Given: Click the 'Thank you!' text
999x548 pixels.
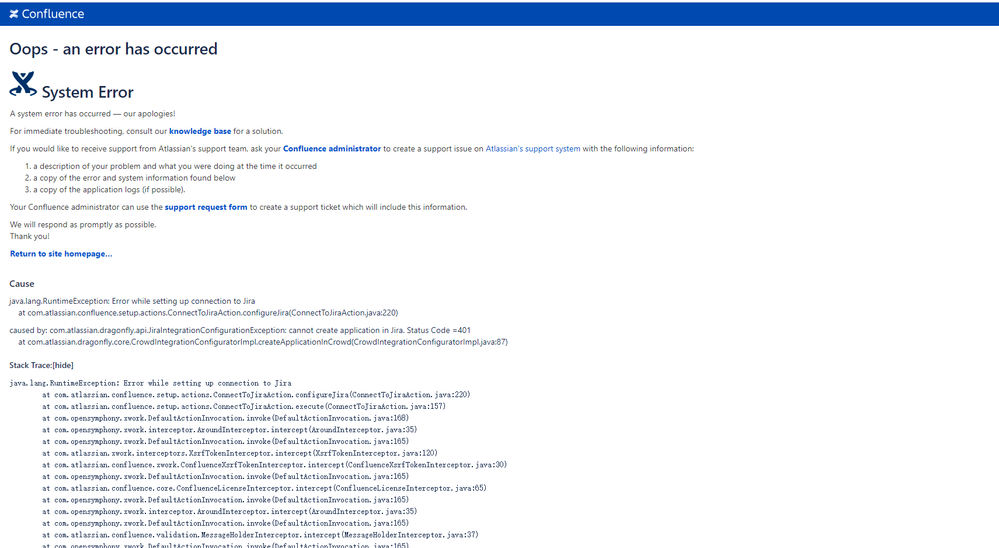Looking at the screenshot, I should pyautogui.click(x=29, y=236).
